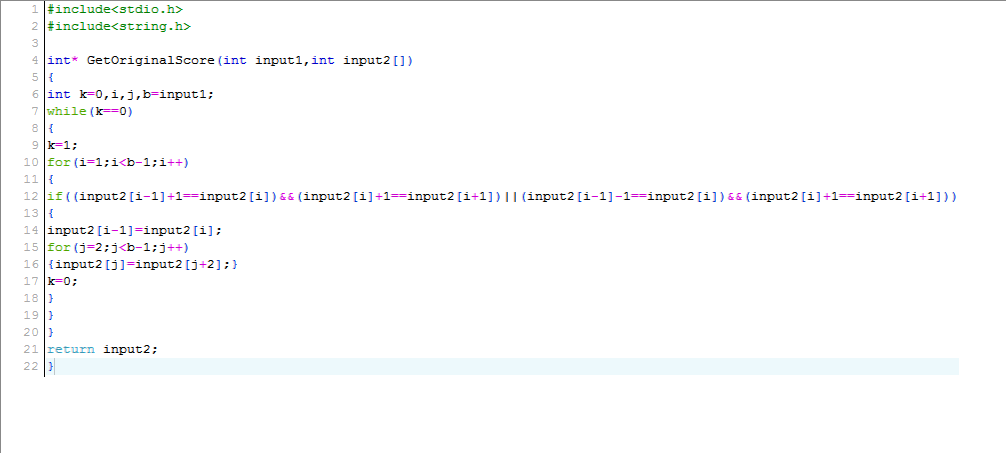This screenshot has width=1006, height=453.
Task: Click the k=1; assignment
Action: point(62,145)
